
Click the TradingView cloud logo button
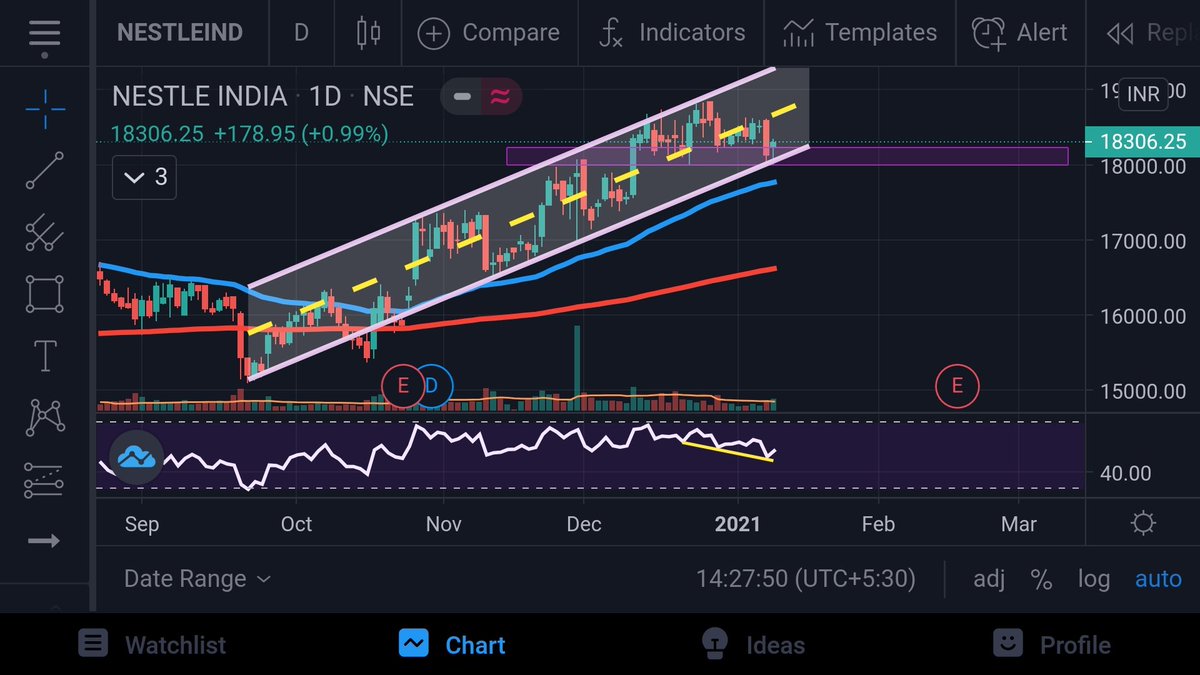(135, 458)
